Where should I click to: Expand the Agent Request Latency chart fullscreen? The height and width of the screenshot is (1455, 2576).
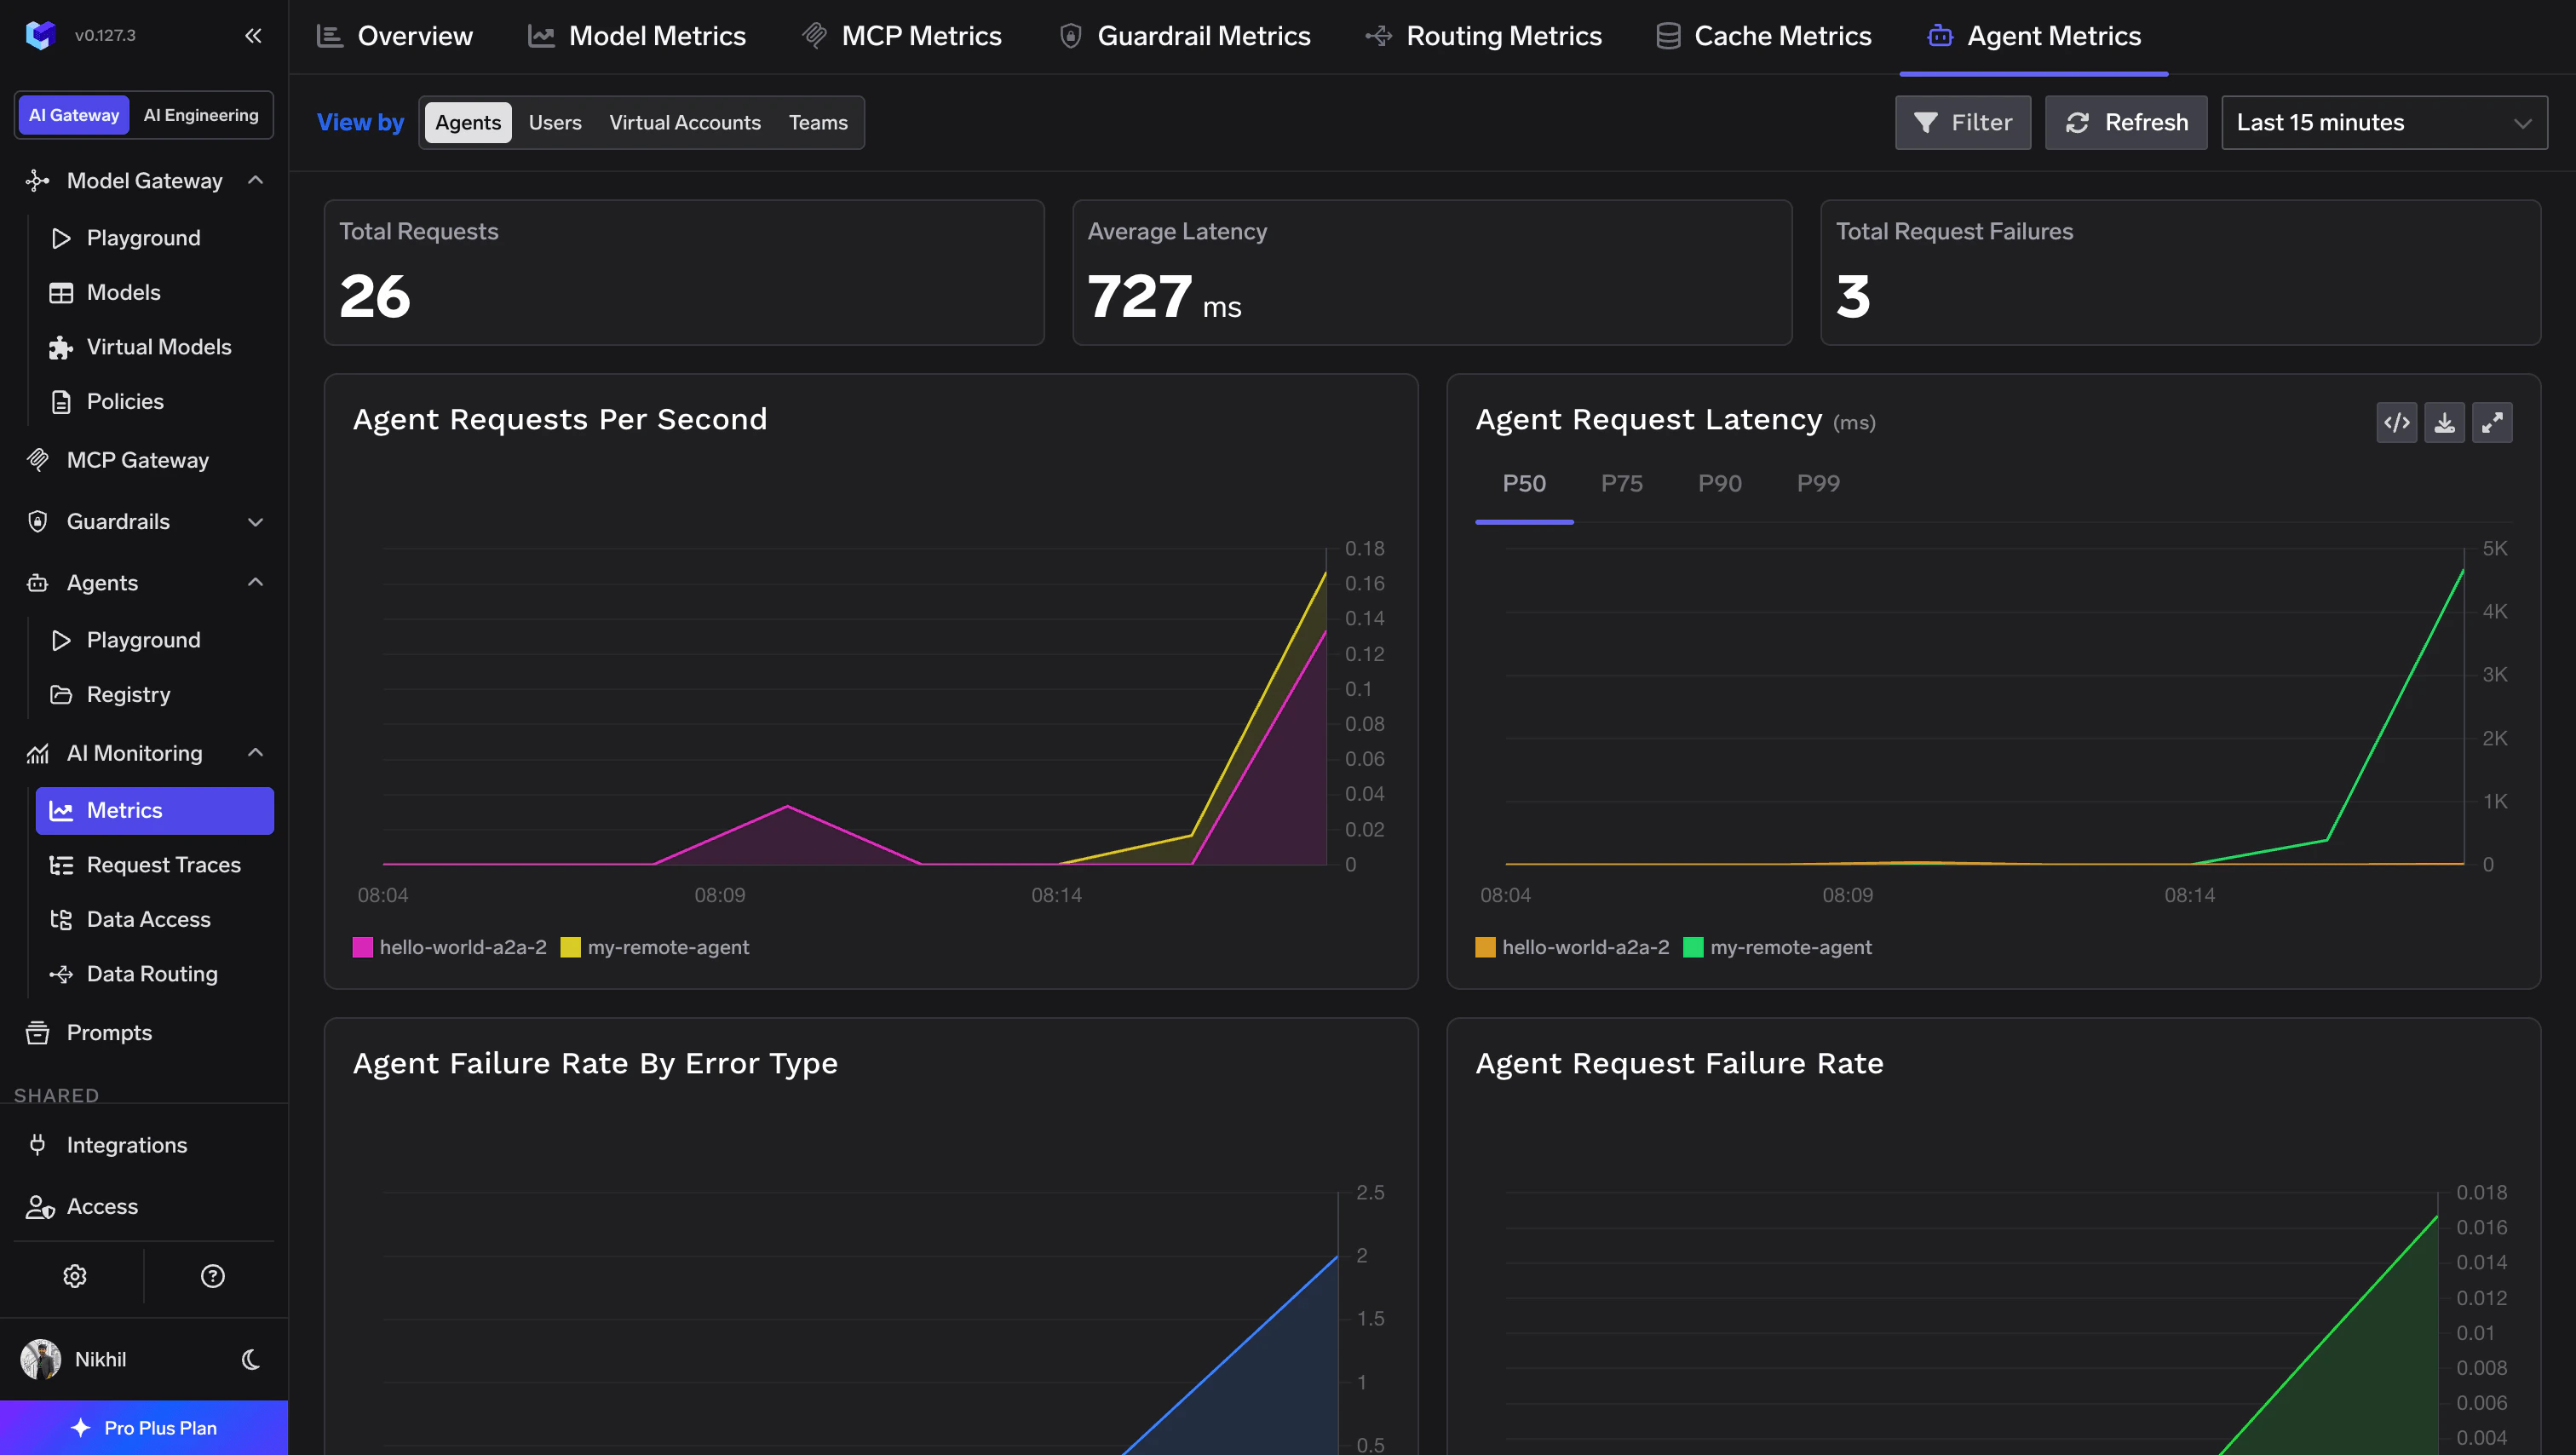pos(2492,422)
